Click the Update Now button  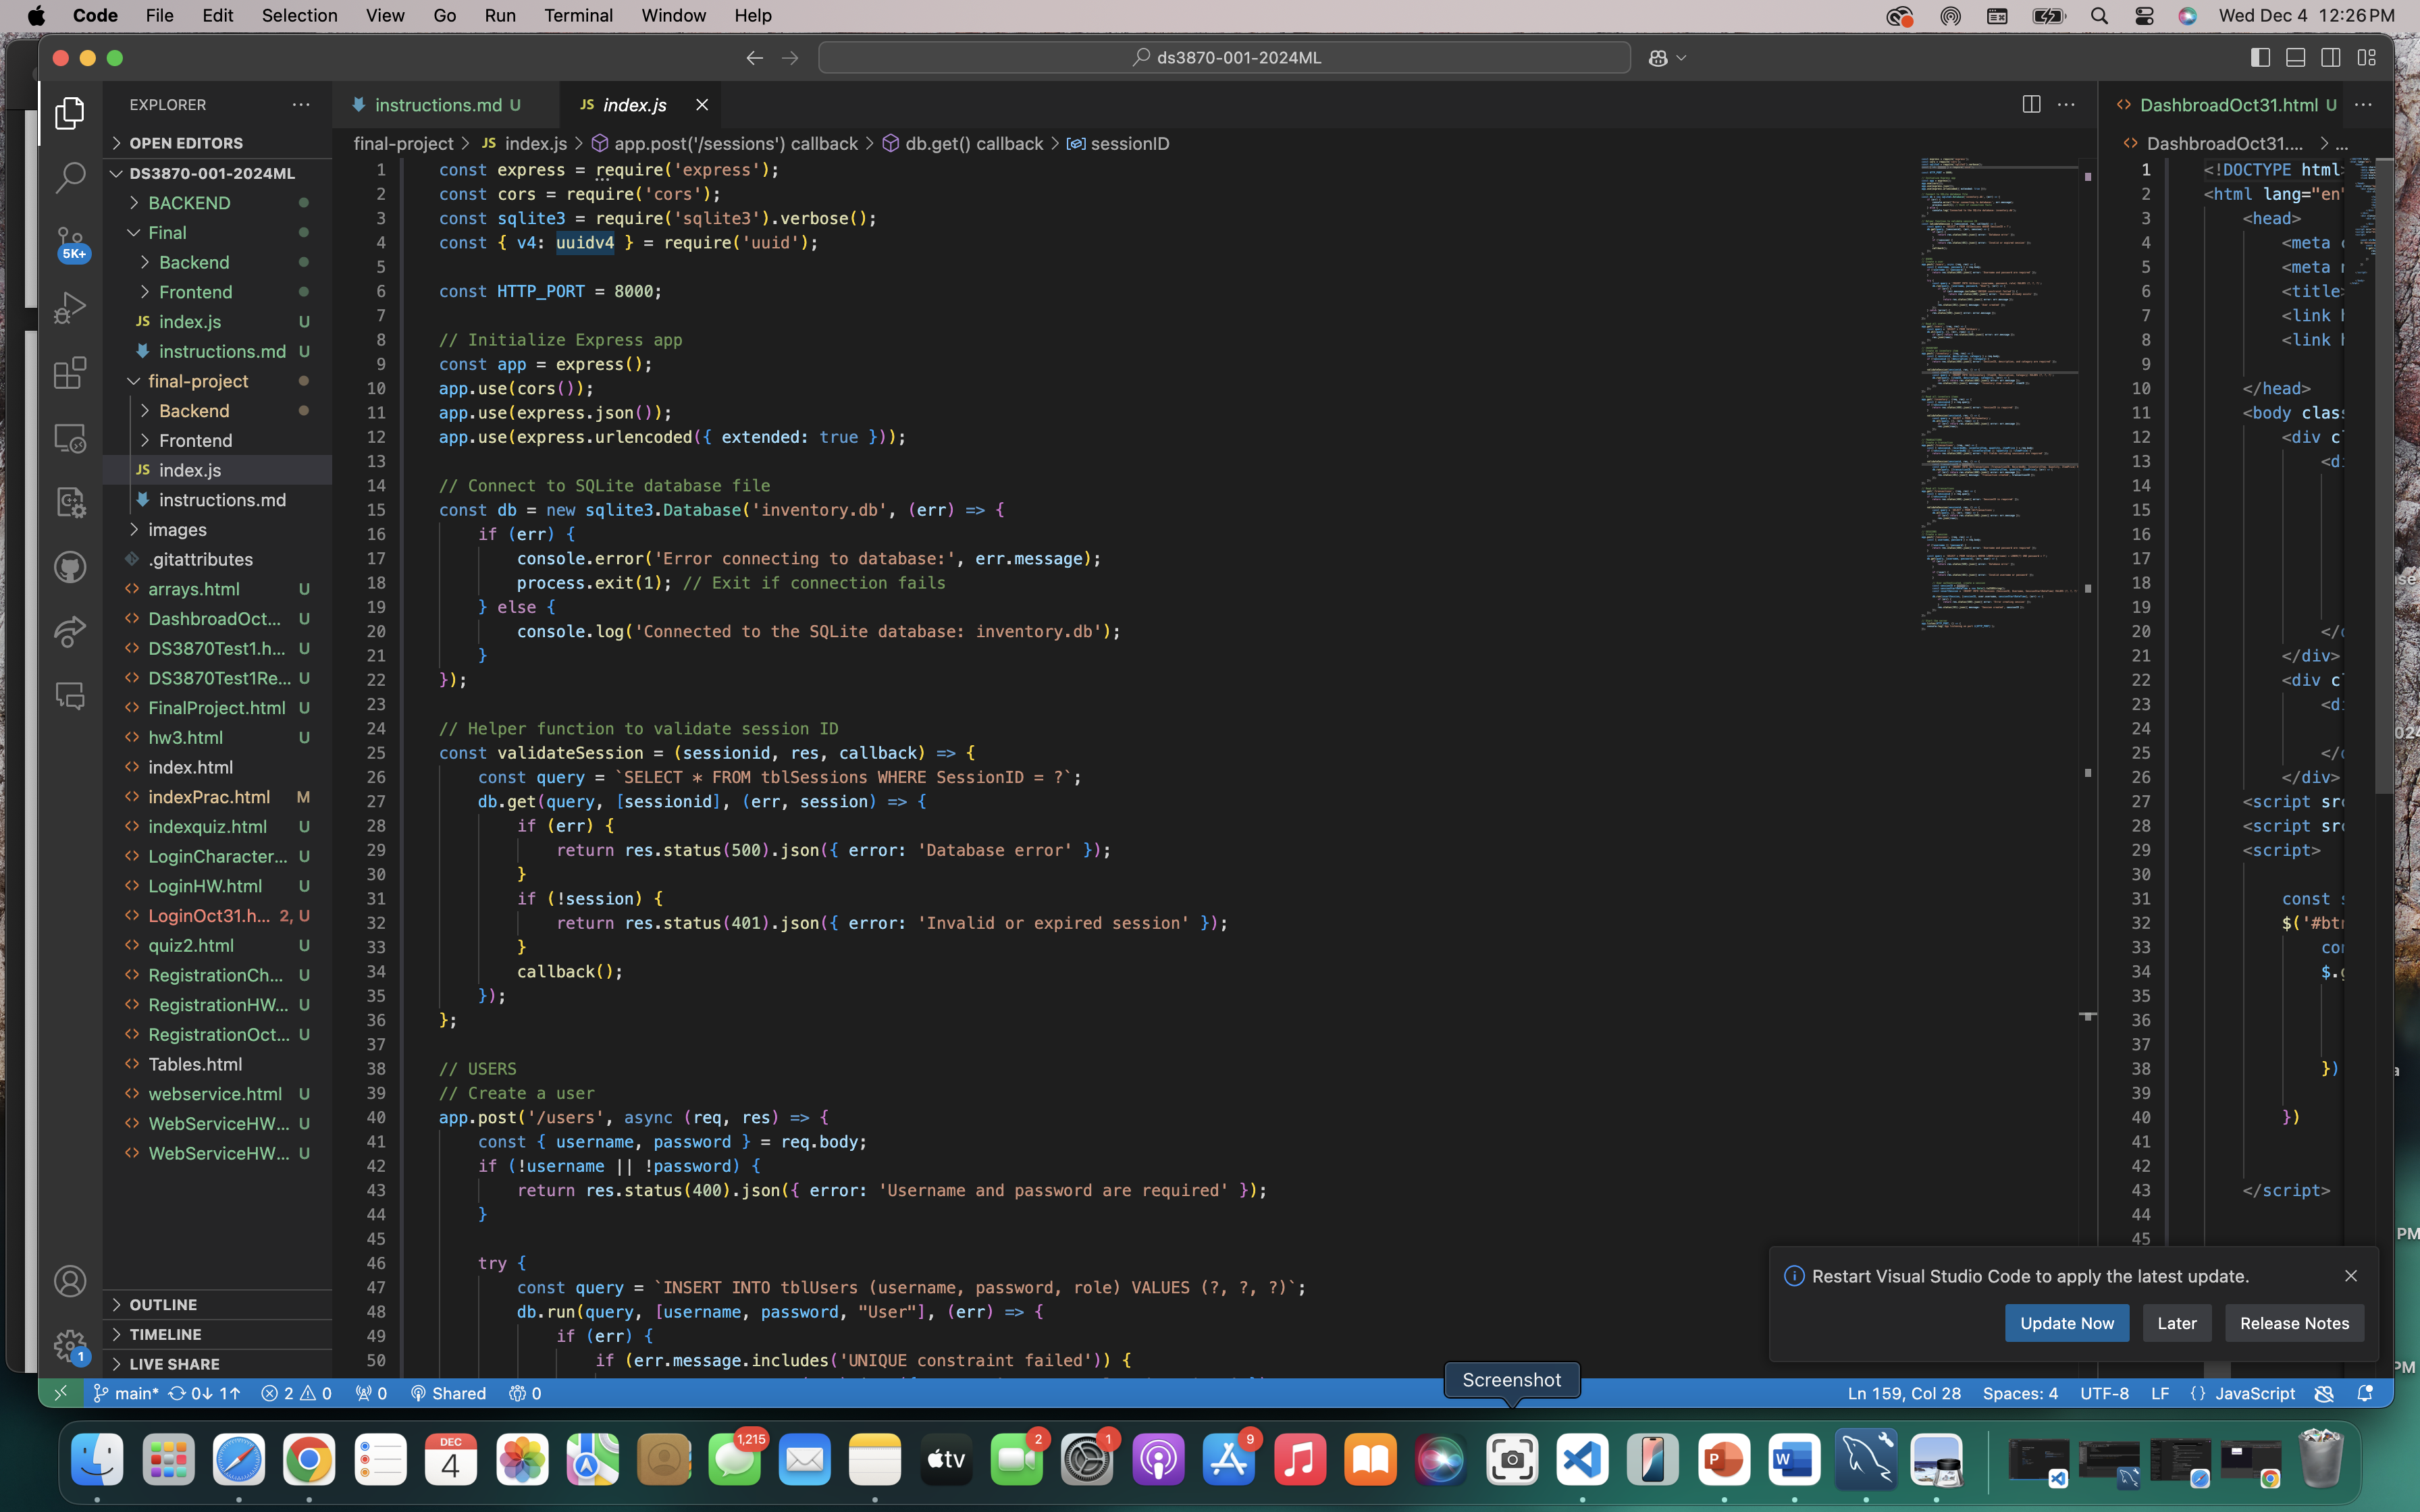(x=2066, y=1323)
